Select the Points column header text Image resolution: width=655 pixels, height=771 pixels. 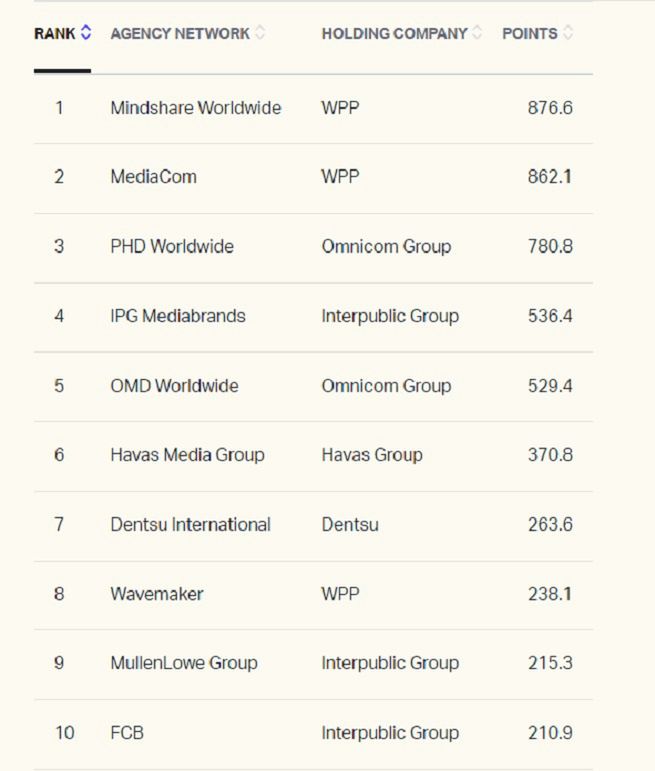(x=529, y=33)
